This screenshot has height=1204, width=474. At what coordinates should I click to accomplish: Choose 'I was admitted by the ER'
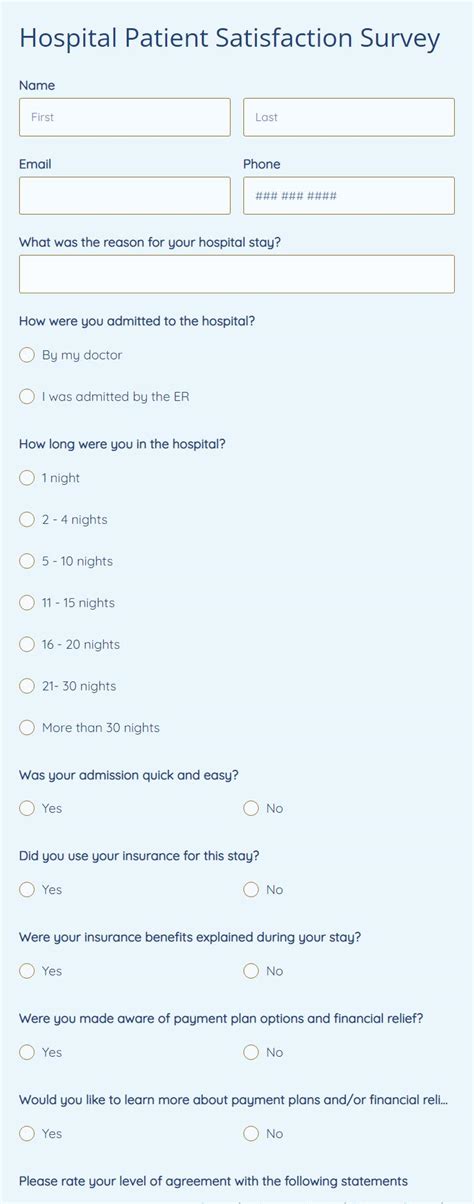point(27,396)
